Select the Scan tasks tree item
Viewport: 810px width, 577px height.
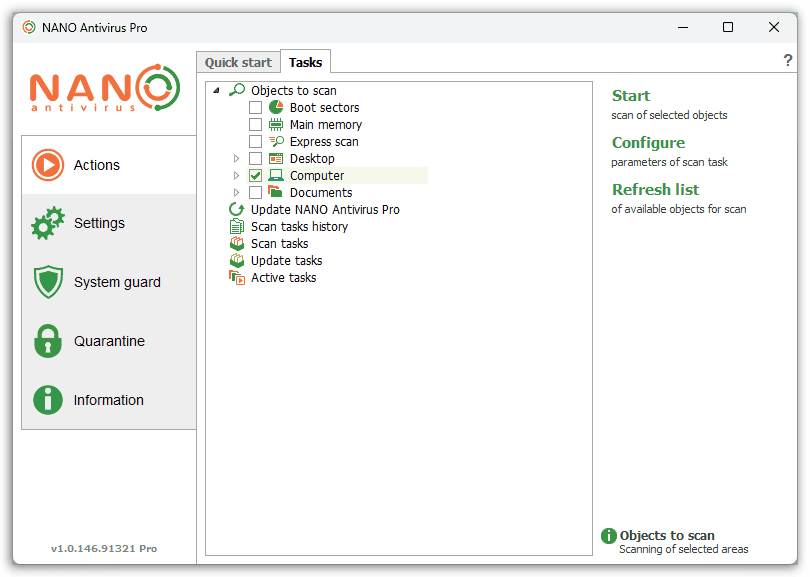(279, 243)
